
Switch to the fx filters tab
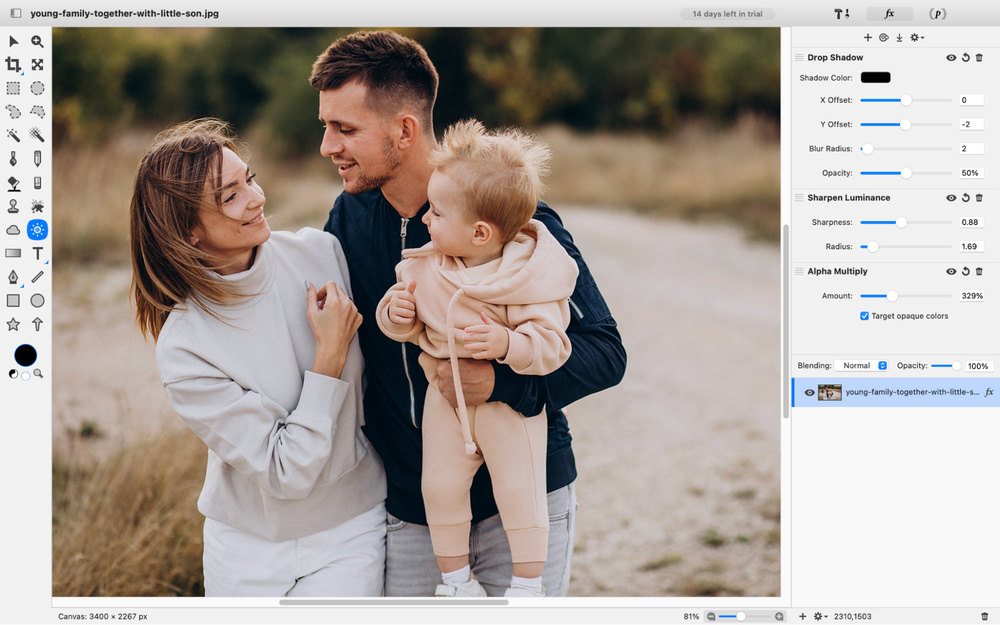click(x=888, y=14)
